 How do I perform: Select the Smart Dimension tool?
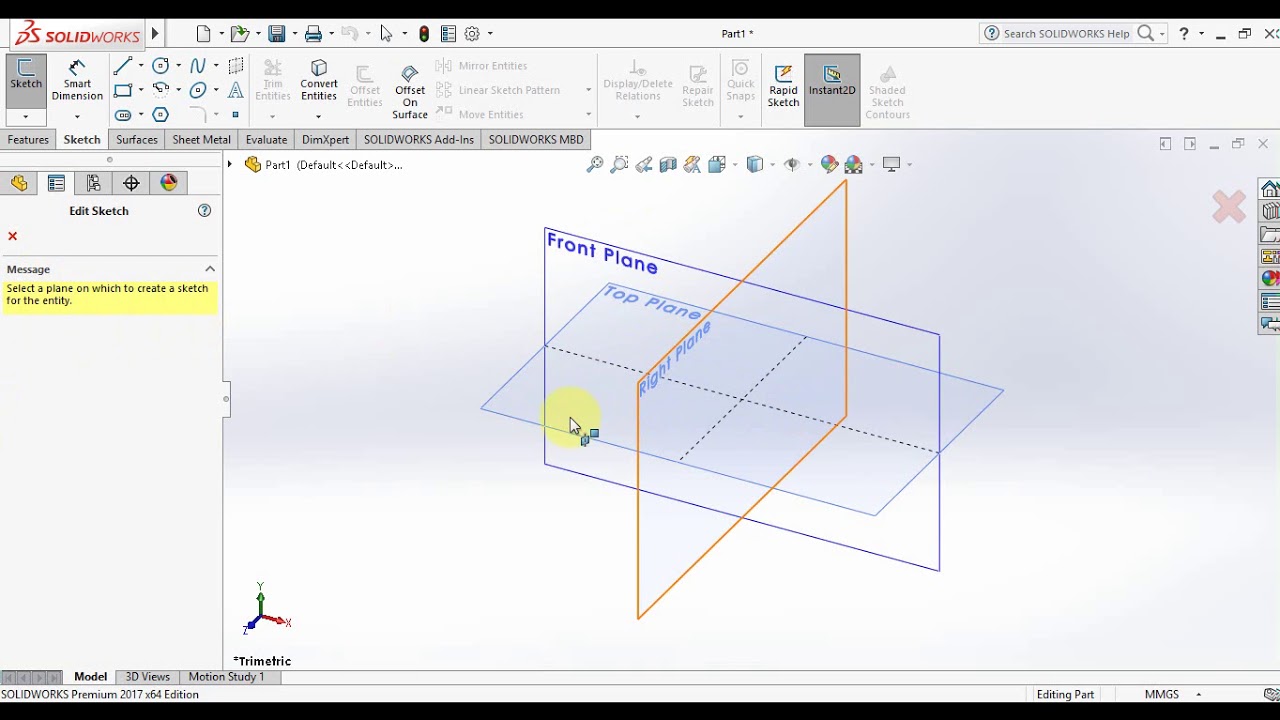77,81
